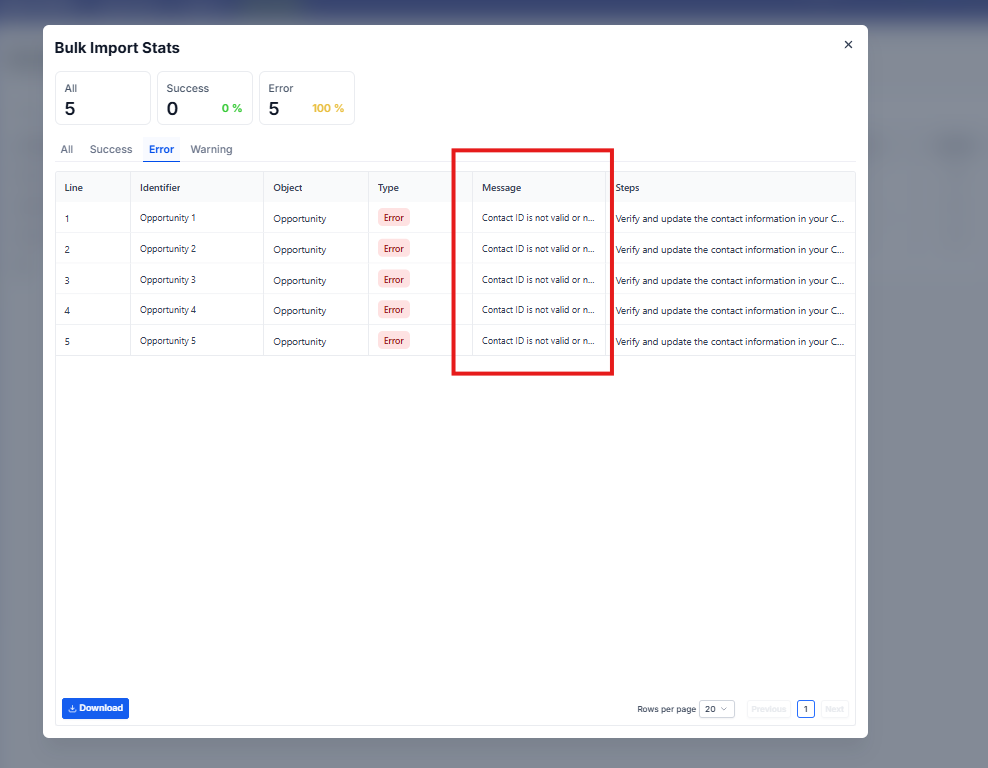
Task: Click page number 1 in pagination
Action: pos(805,709)
